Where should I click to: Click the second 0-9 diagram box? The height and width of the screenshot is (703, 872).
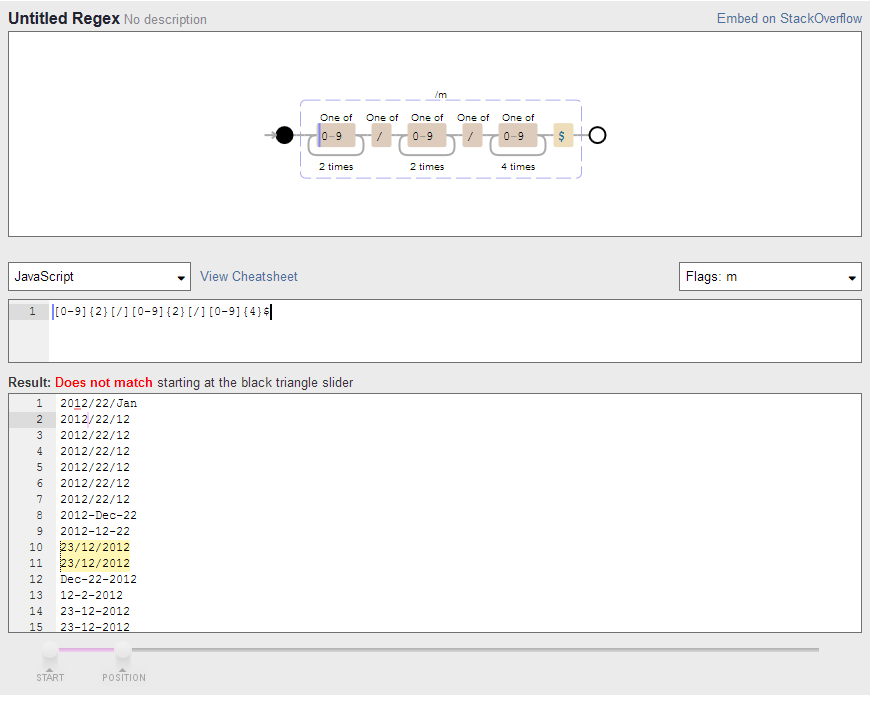click(x=427, y=136)
